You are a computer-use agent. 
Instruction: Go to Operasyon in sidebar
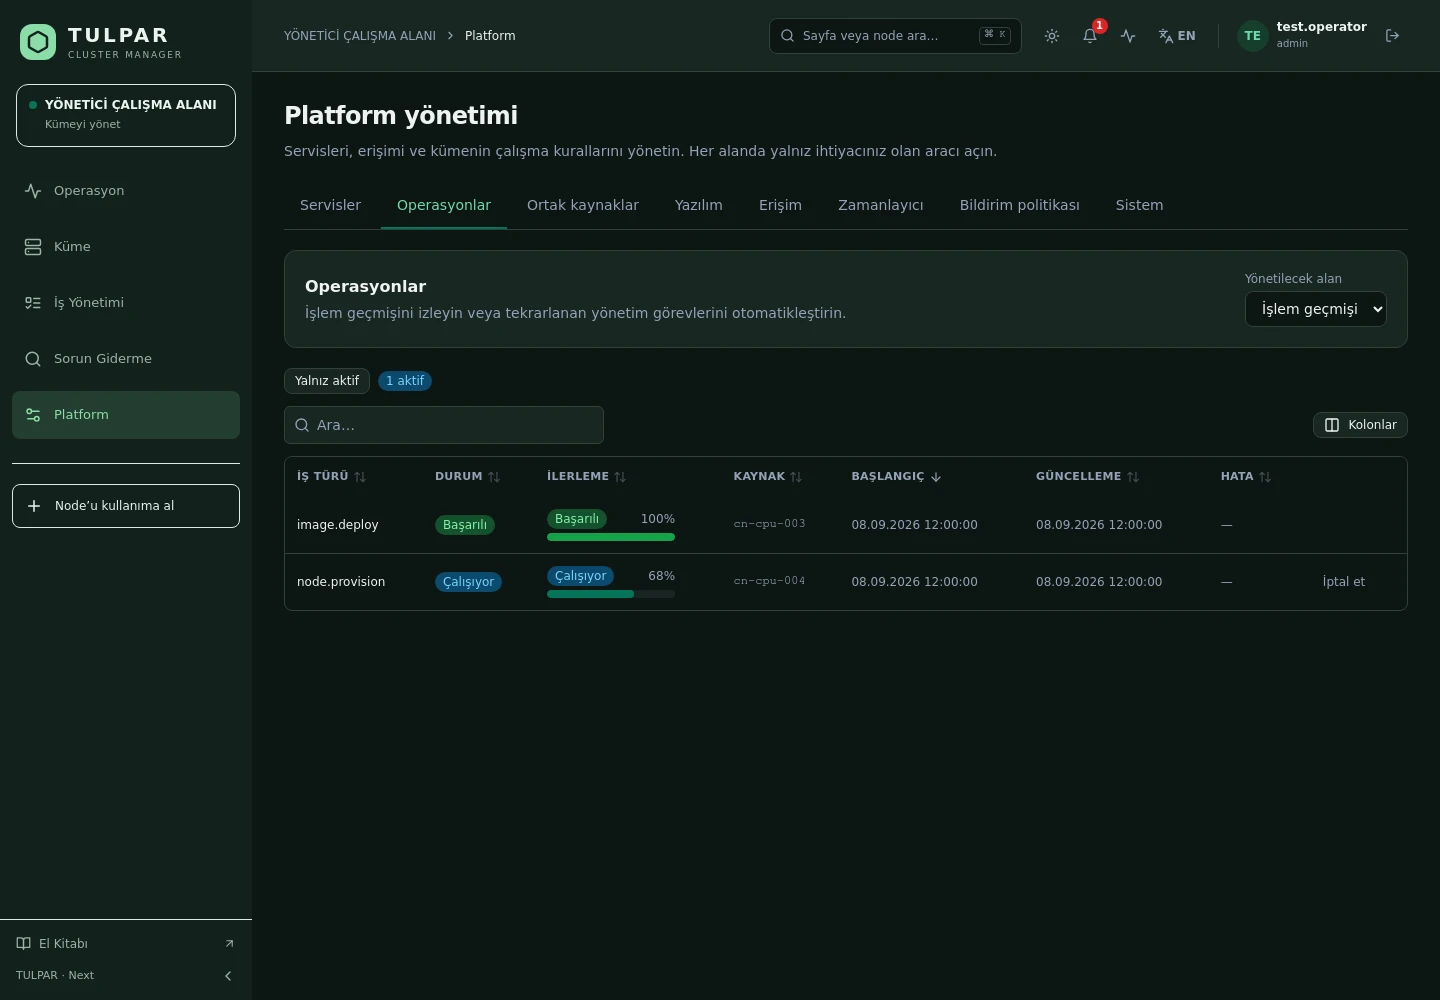126,191
